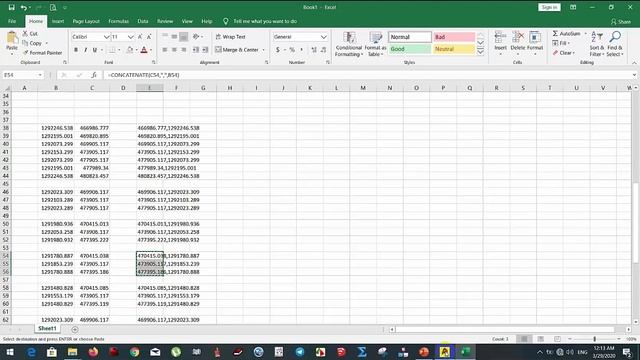Click the Percent Style icon
Viewport: 640px width, 360px height.
point(292,50)
